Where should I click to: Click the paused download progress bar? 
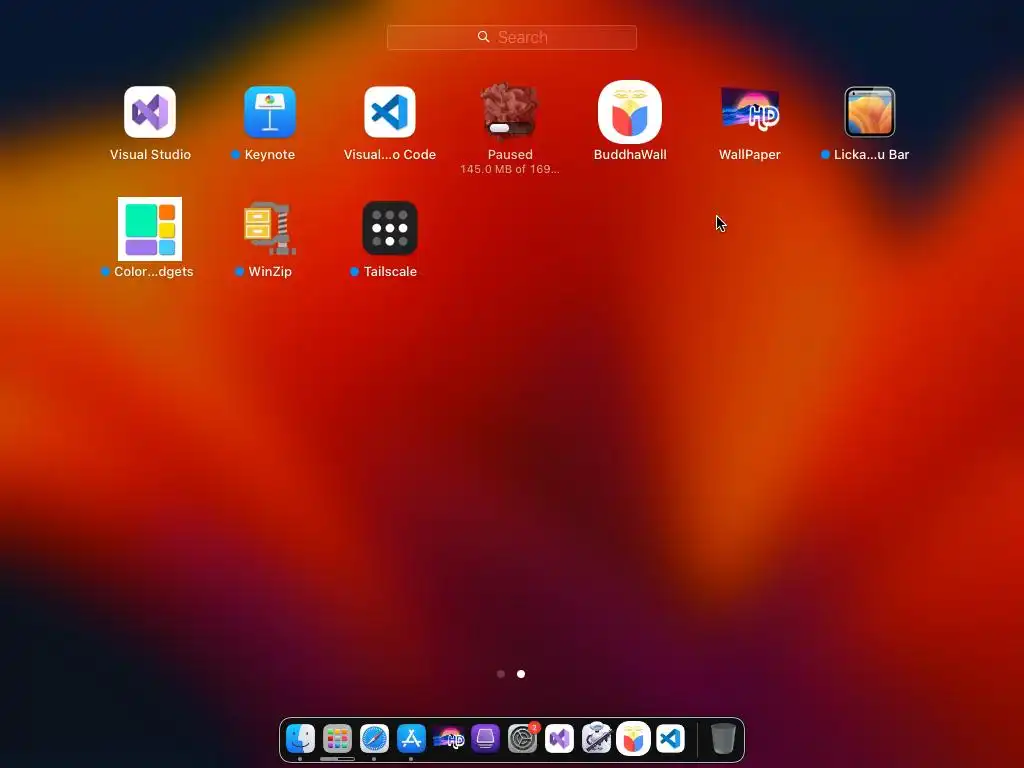click(x=510, y=128)
